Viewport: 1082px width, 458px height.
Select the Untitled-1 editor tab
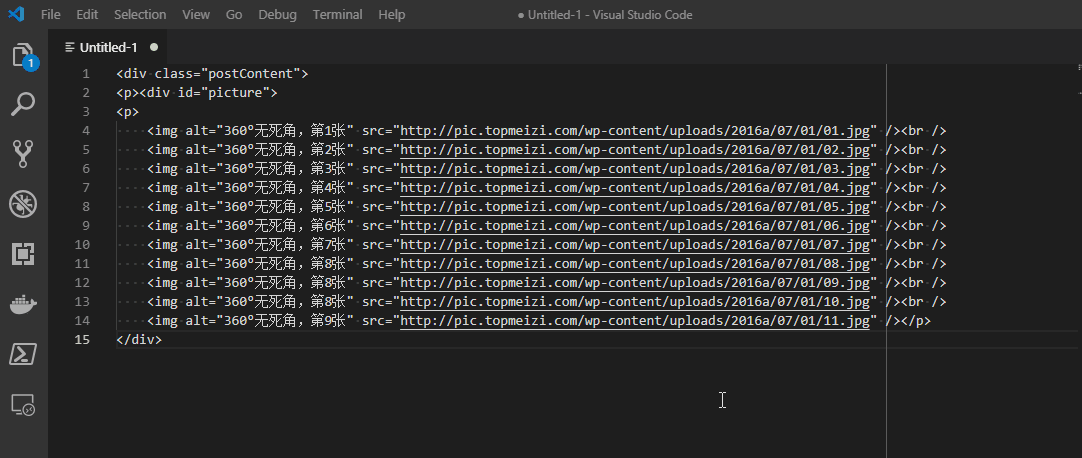[108, 47]
